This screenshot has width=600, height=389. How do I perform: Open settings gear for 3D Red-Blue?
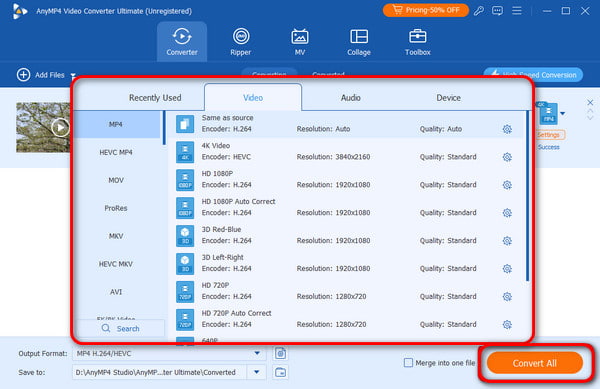pos(507,241)
